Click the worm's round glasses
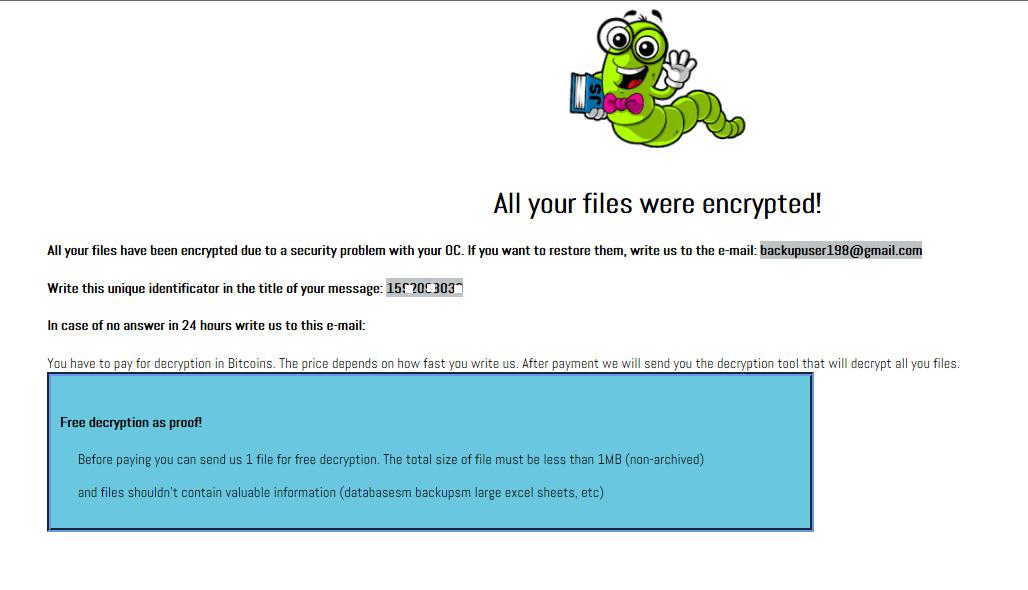The height and width of the screenshot is (590, 1028). pos(630,40)
